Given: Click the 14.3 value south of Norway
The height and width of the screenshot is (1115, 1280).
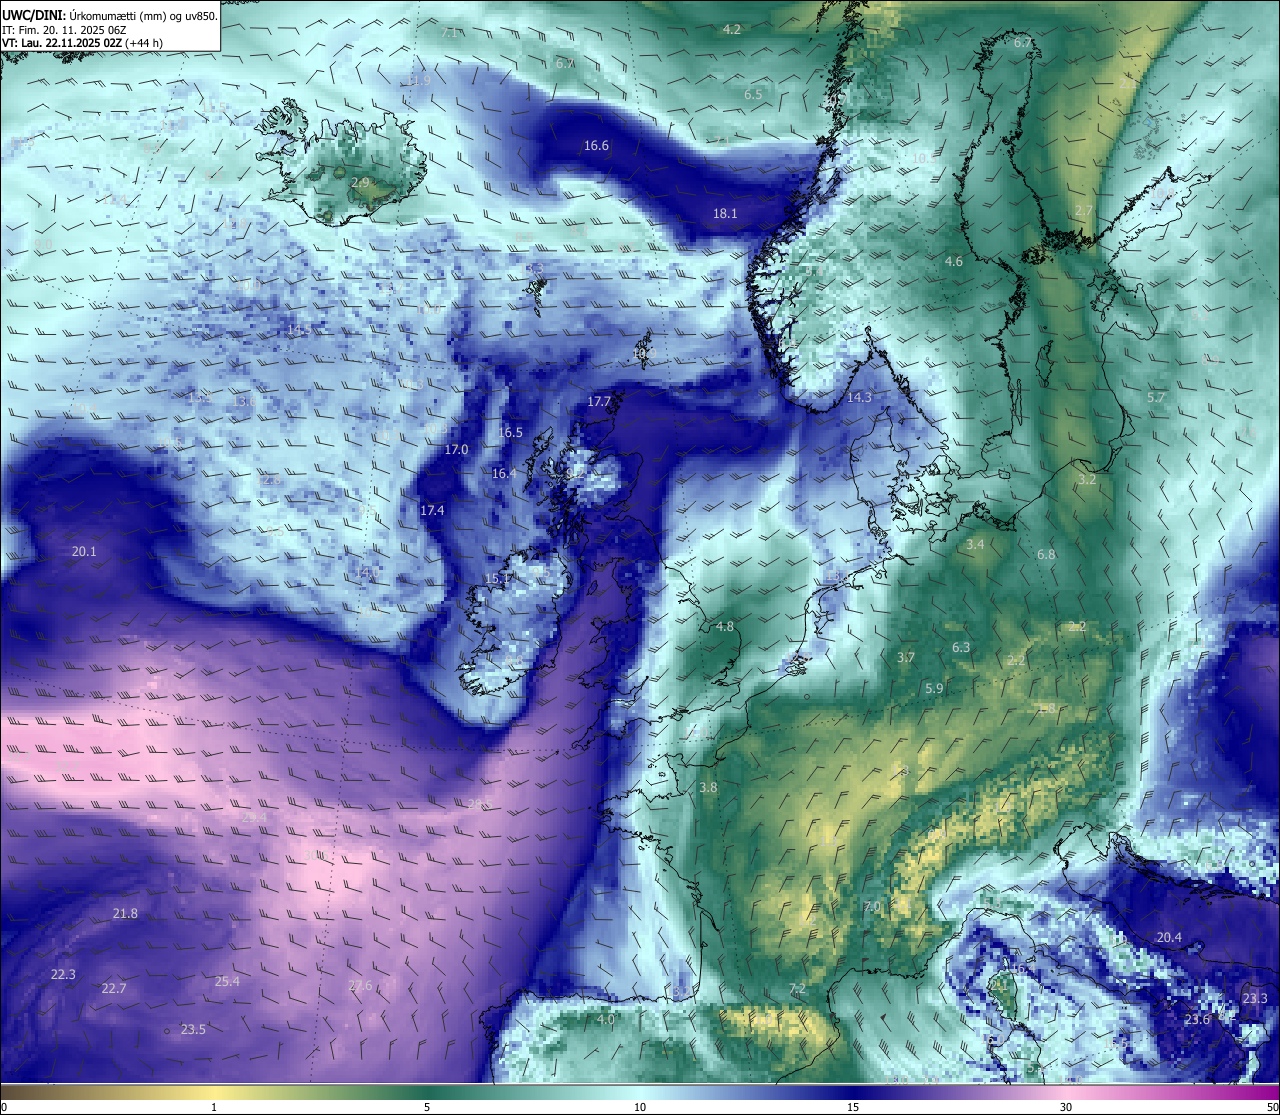Looking at the screenshot, I should tap(859, 398).
